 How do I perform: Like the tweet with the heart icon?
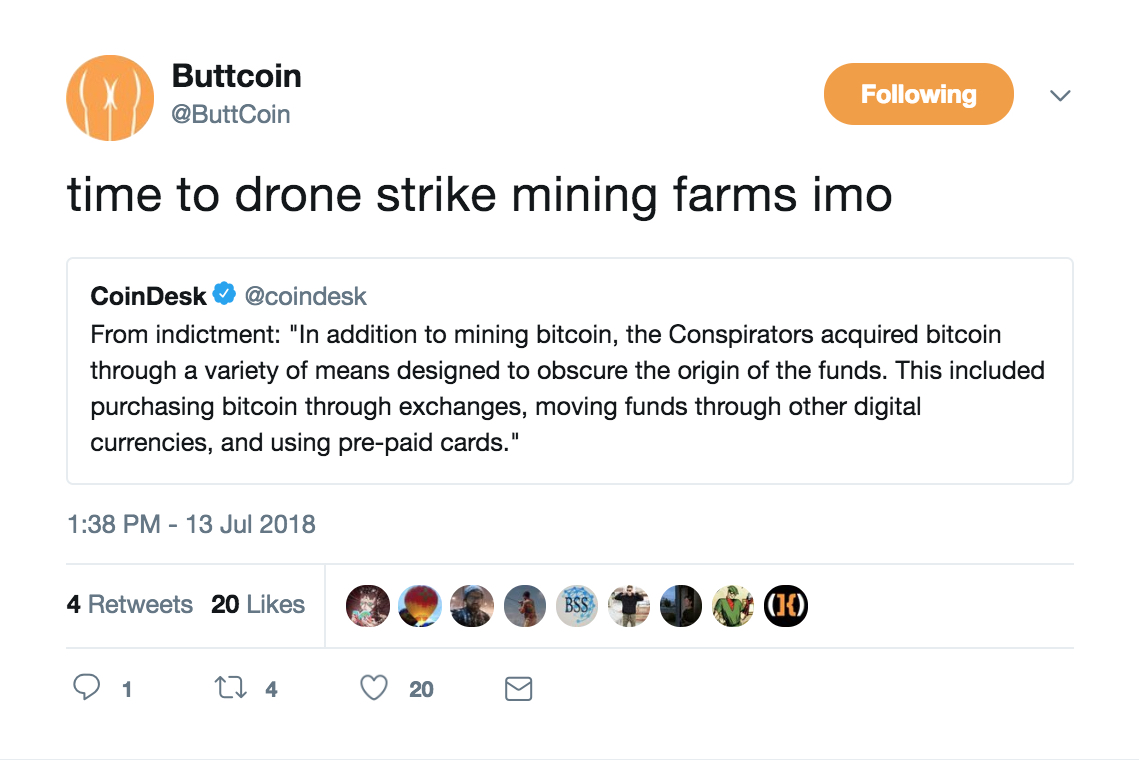tap(373, 688)
